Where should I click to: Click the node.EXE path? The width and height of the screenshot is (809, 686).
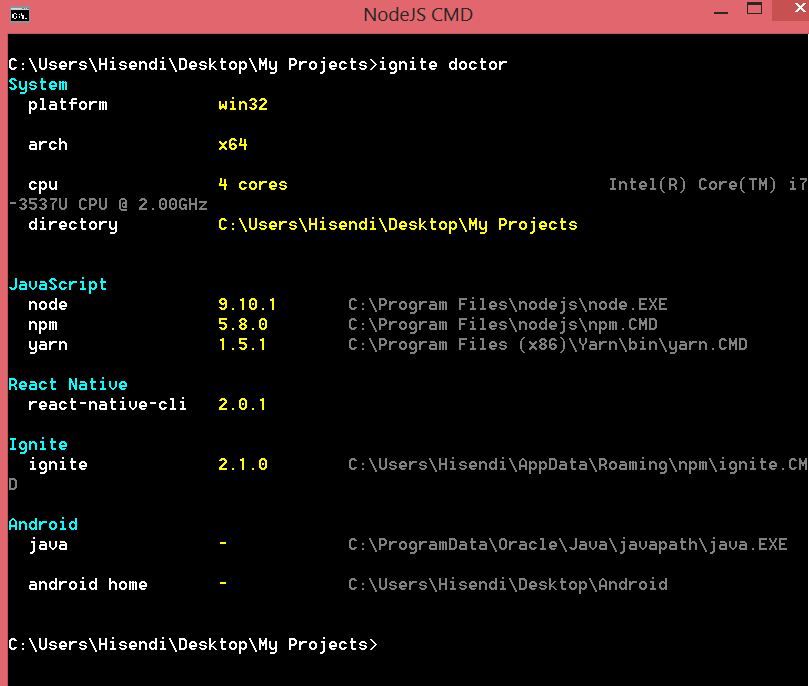508,305
